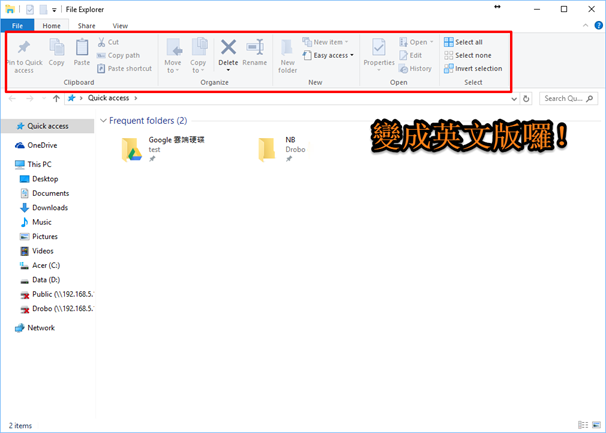The height and width of the screenshot is (433, 606).
Task: Collapse the Frequent folders section
Action: pos(103,120)
